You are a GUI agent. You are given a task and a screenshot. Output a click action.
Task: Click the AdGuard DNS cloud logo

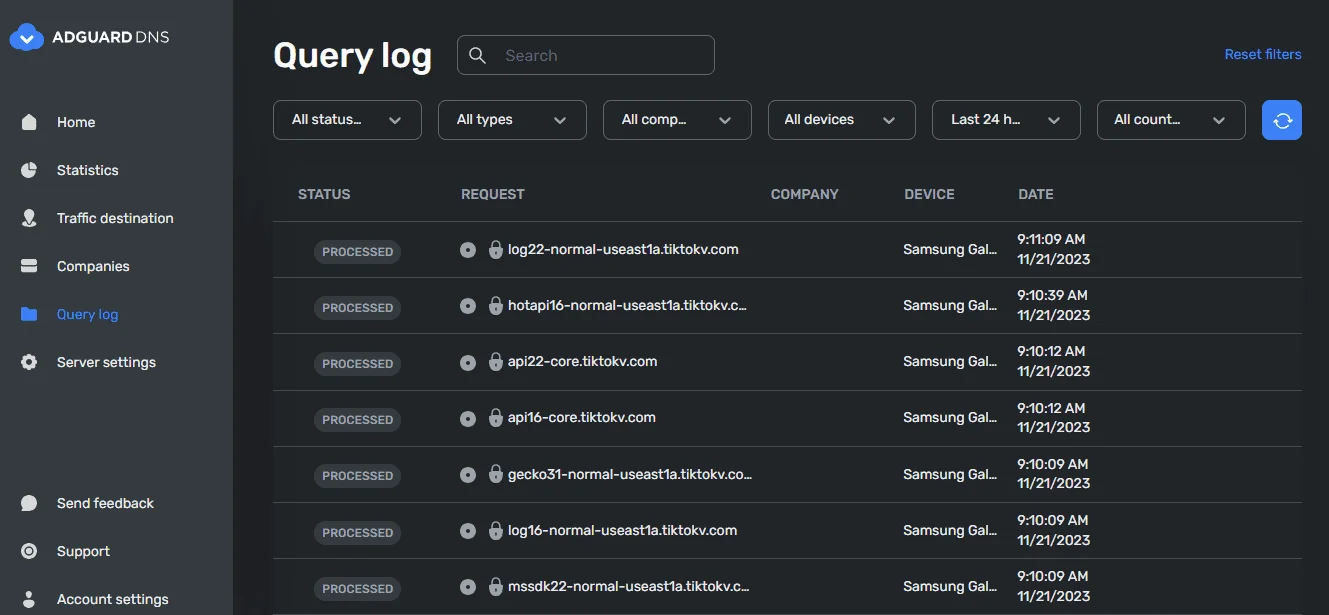click(27, 37)
